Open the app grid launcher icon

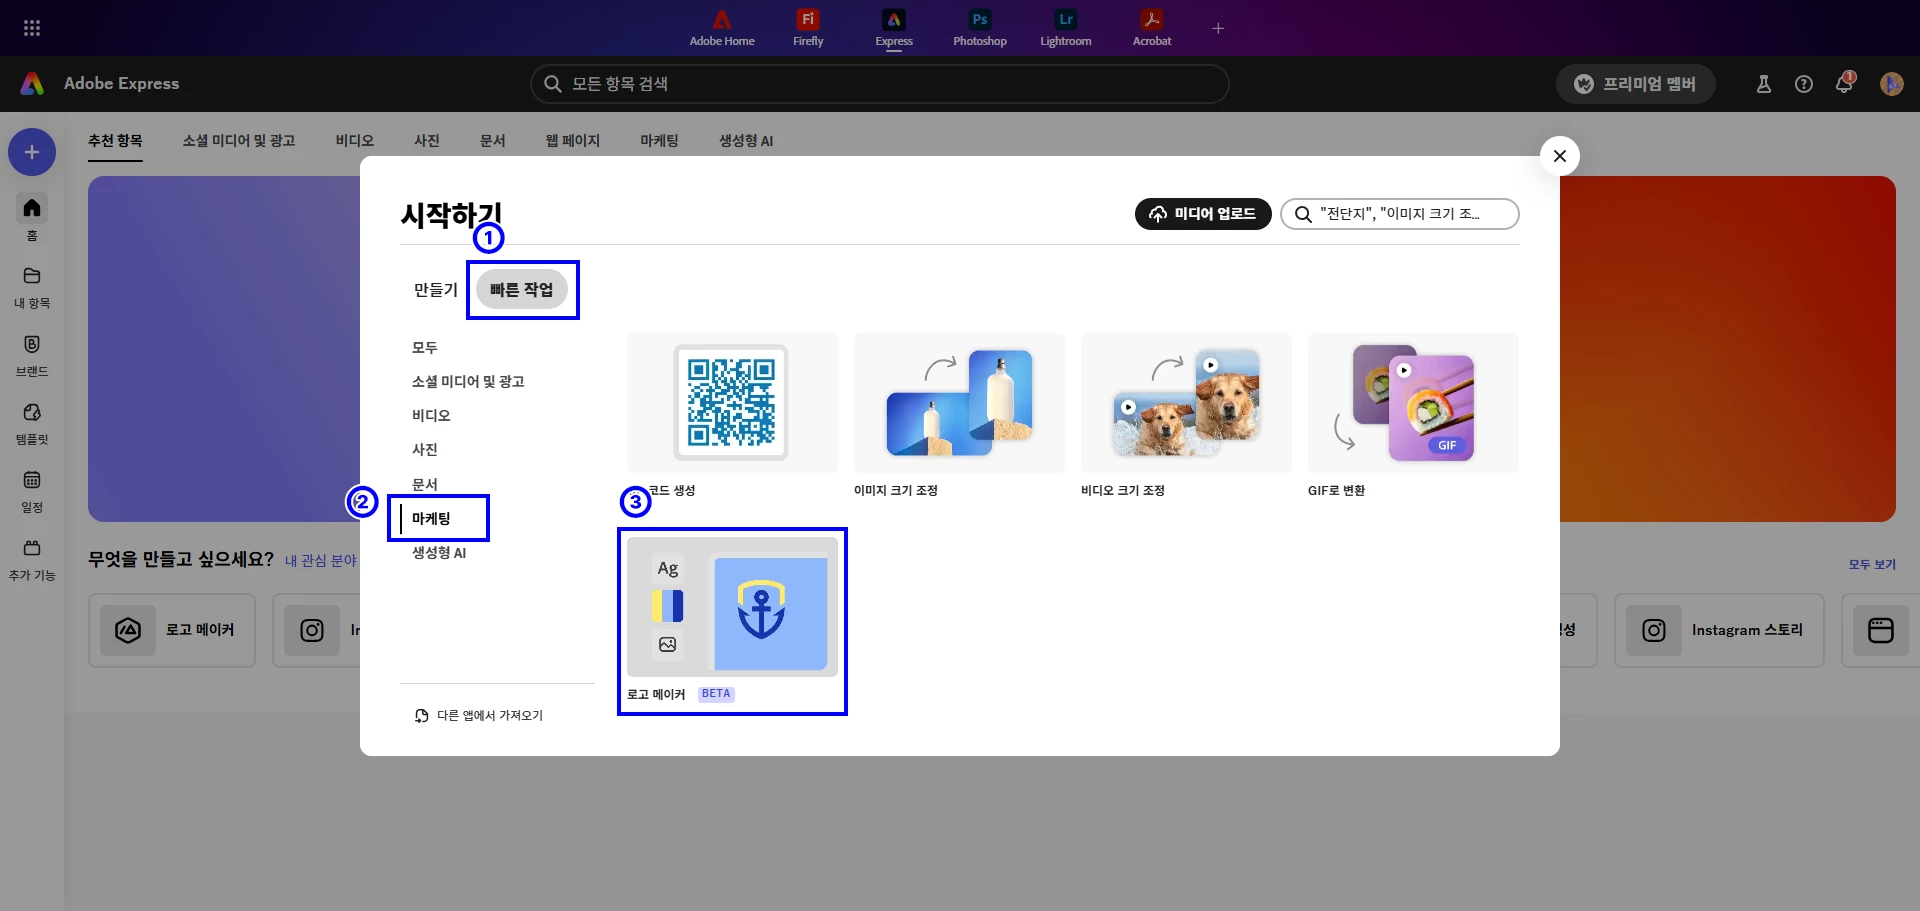point(32,28)
